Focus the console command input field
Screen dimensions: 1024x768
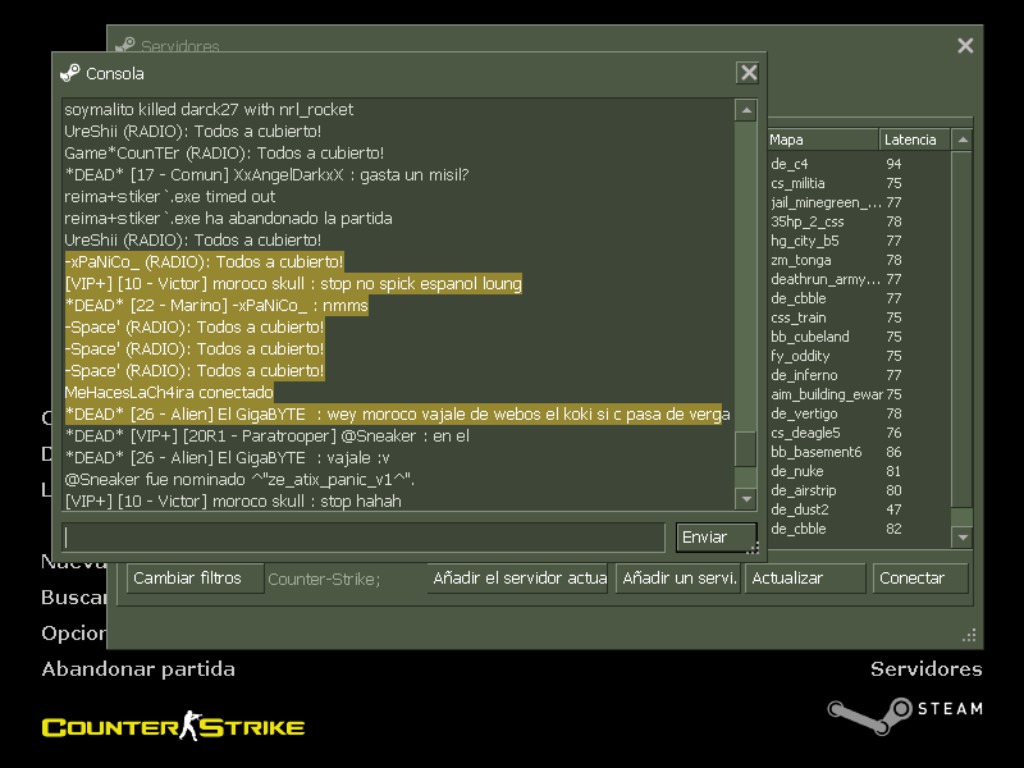[363, 537]
